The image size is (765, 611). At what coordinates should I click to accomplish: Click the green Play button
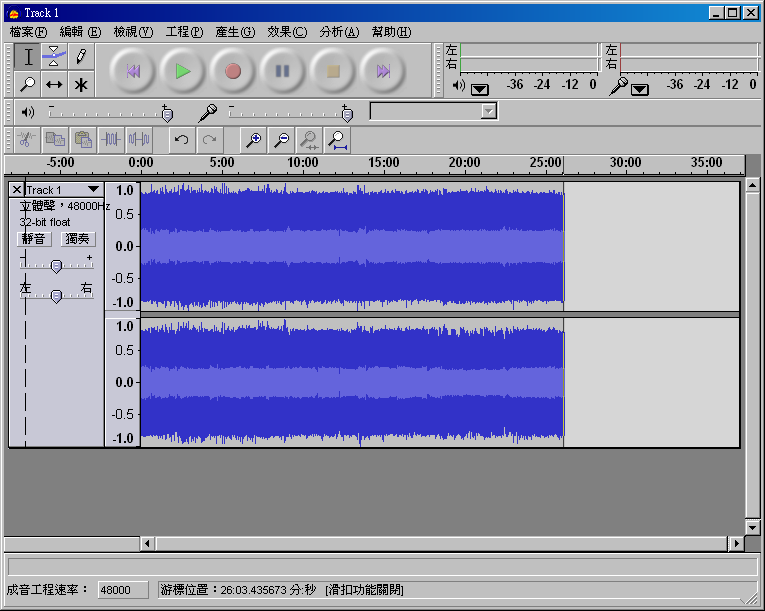[182, 71]
